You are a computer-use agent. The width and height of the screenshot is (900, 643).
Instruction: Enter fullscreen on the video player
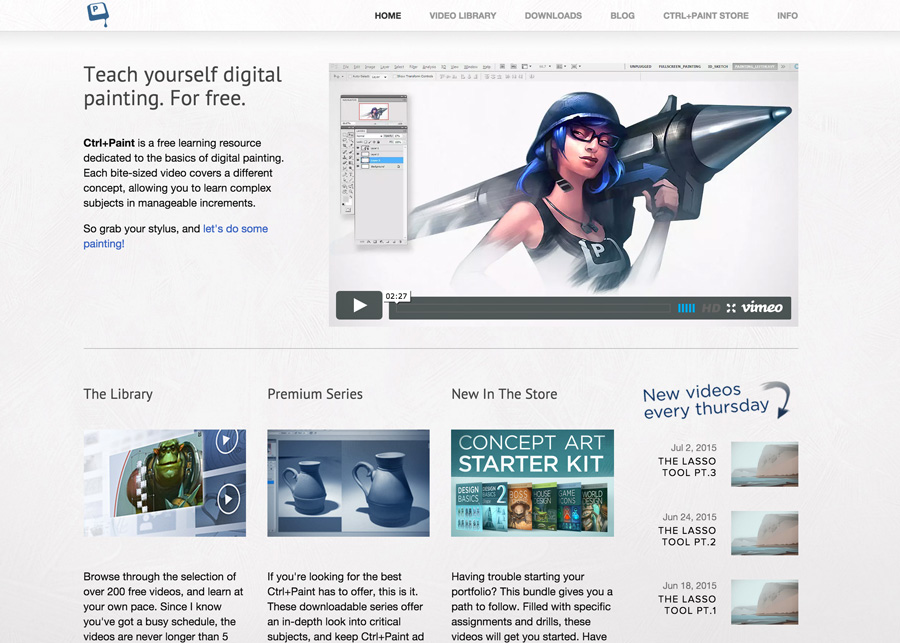coord(731,308)
